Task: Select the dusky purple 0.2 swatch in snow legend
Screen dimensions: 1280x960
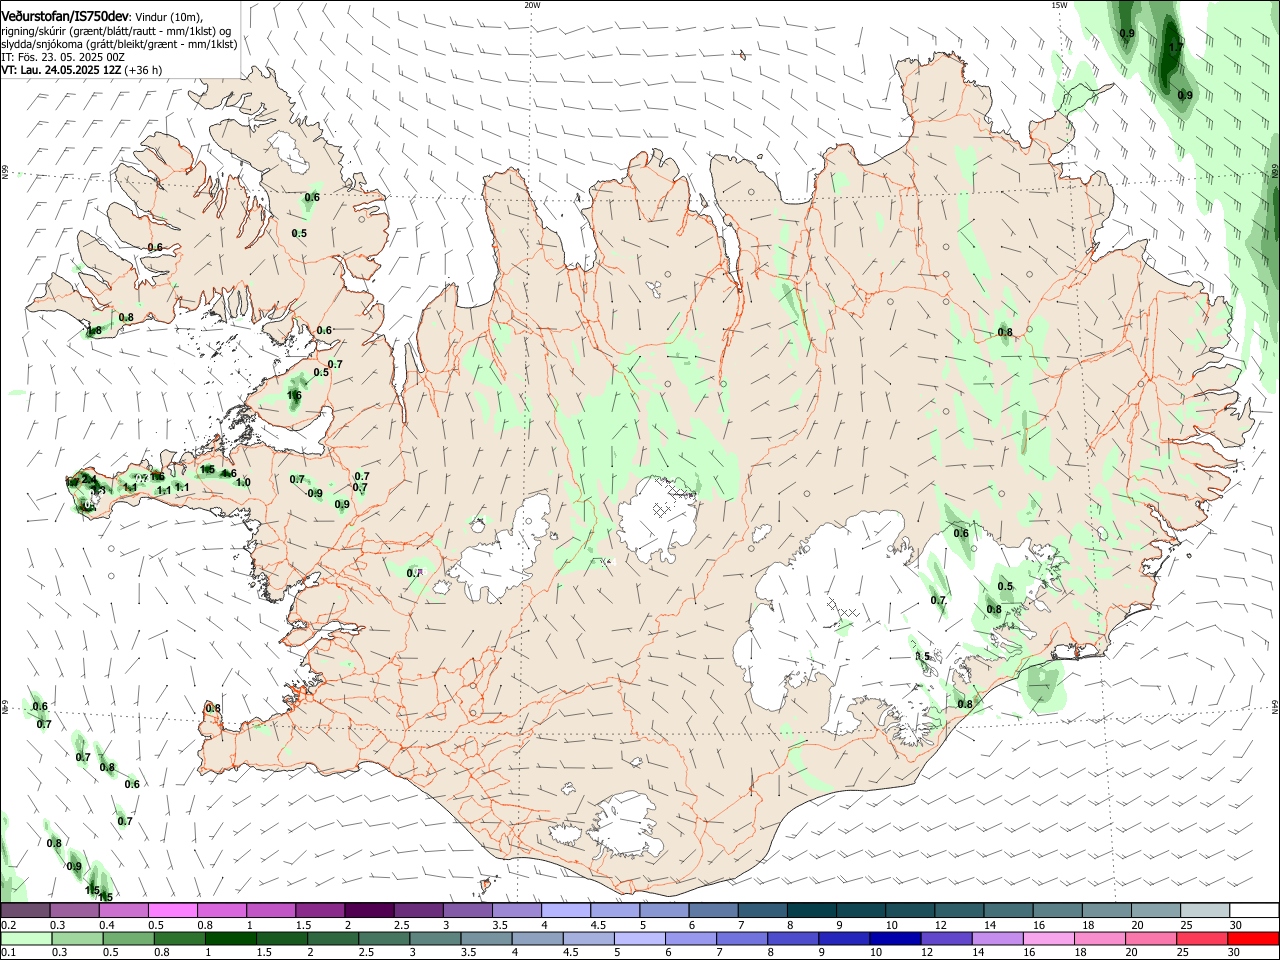Action: coord(26,911)
